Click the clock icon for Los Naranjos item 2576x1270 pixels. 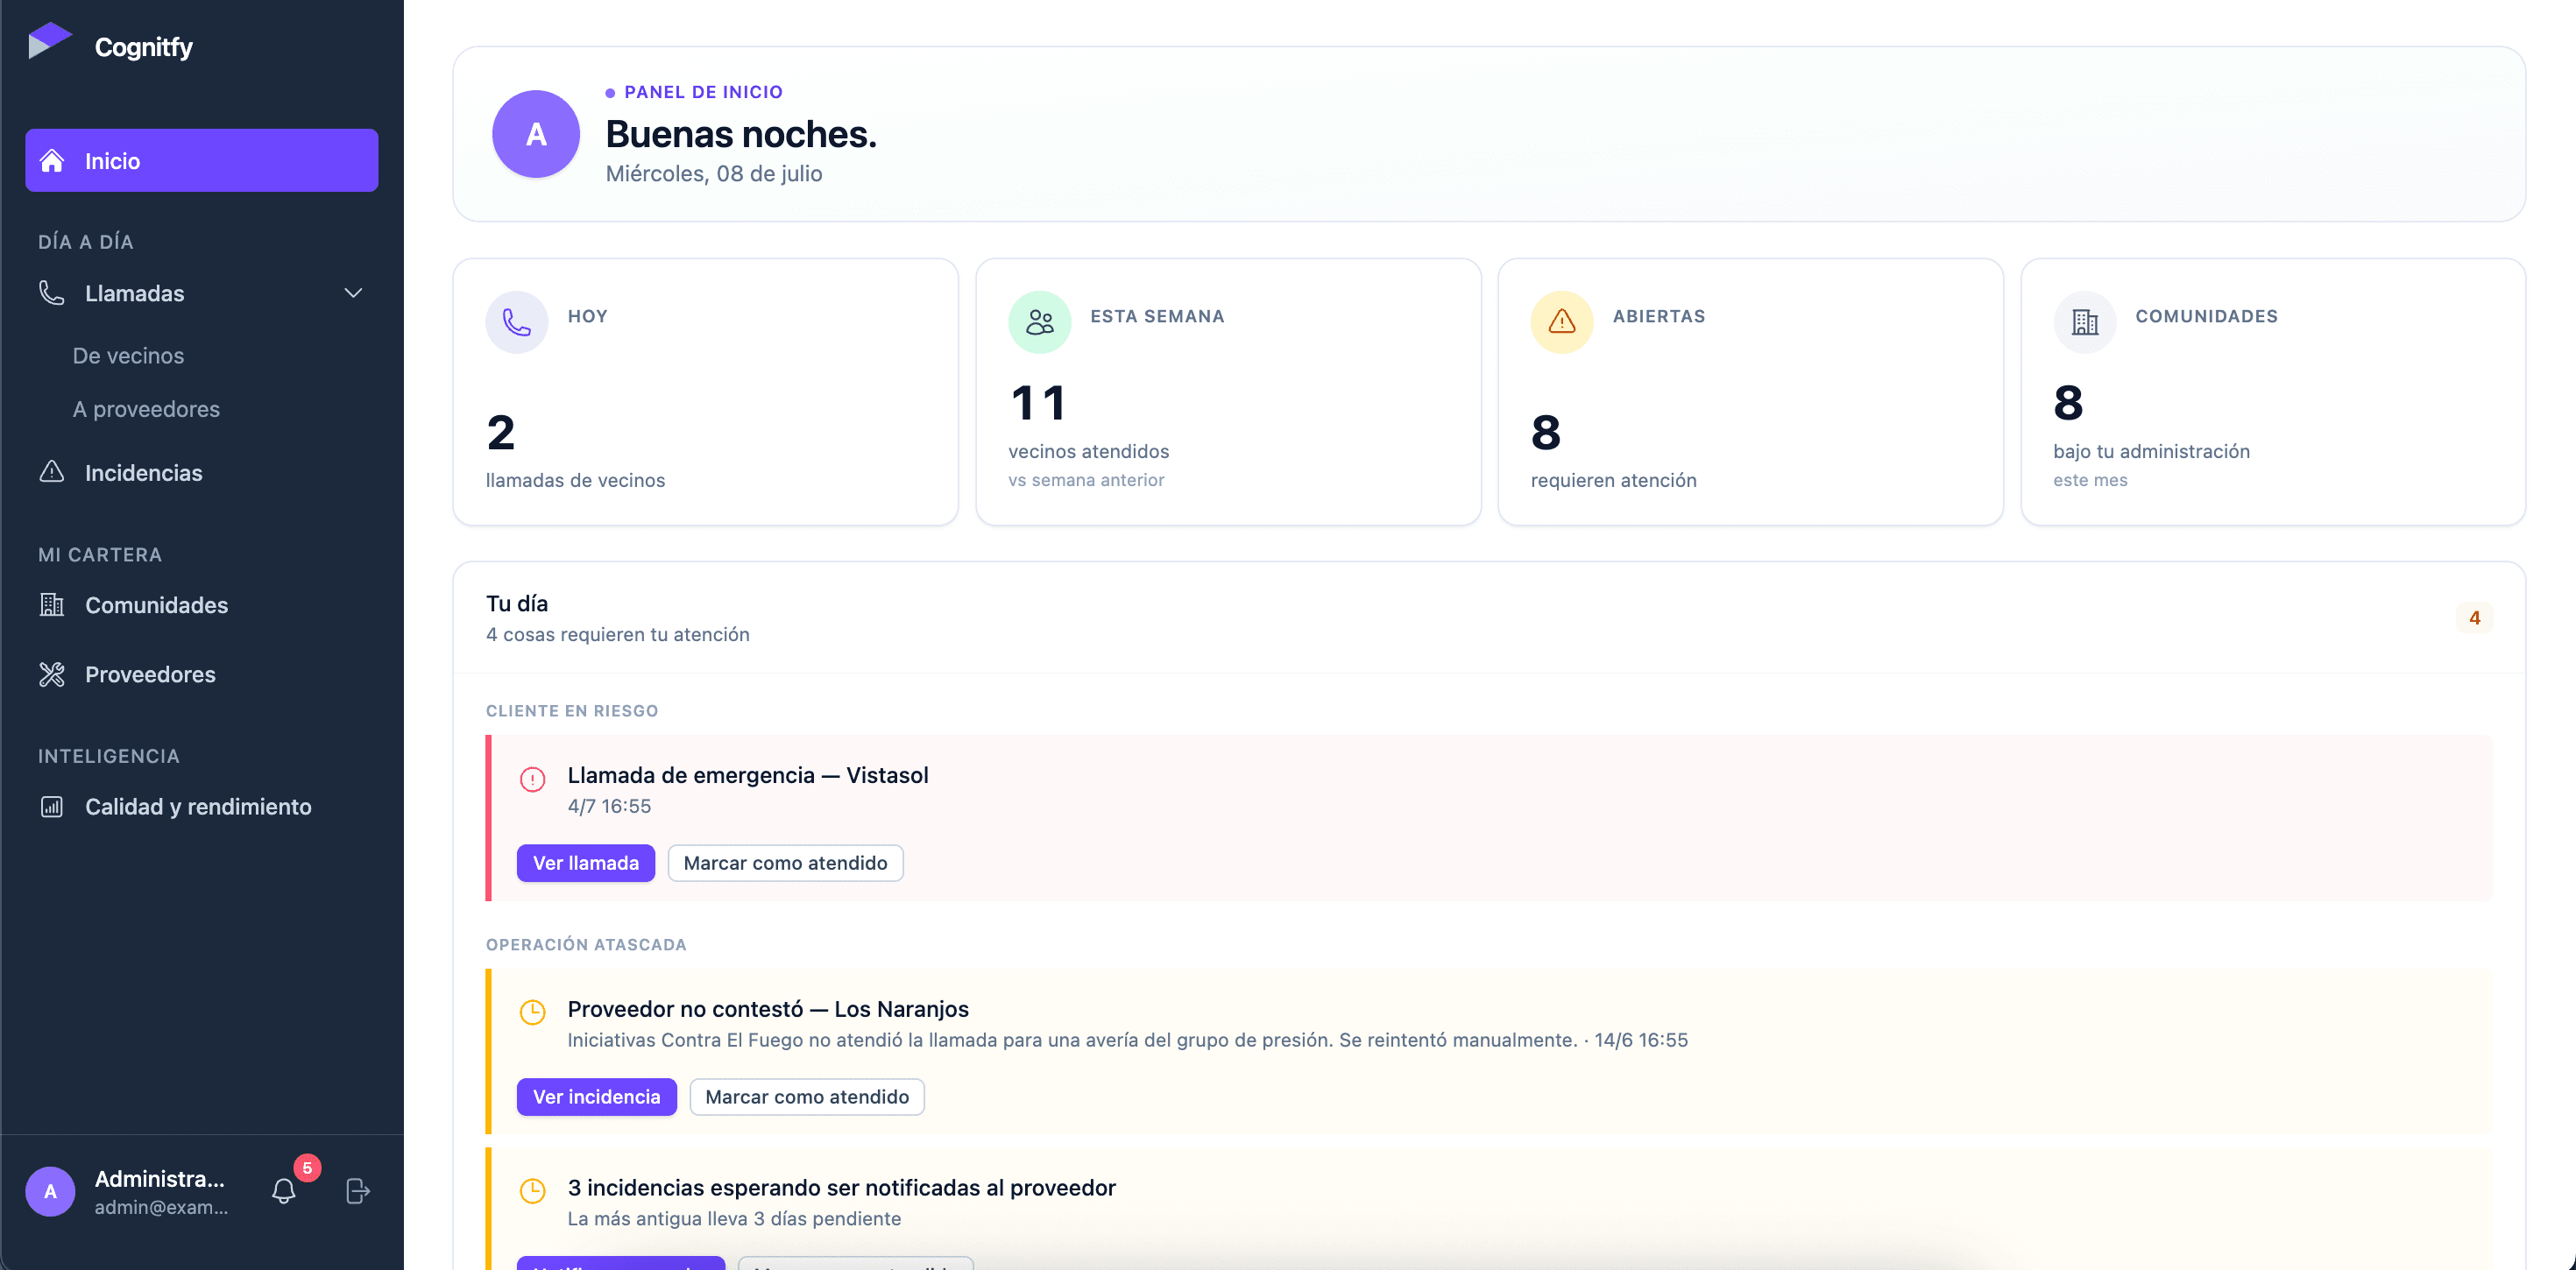point(533,1012)
